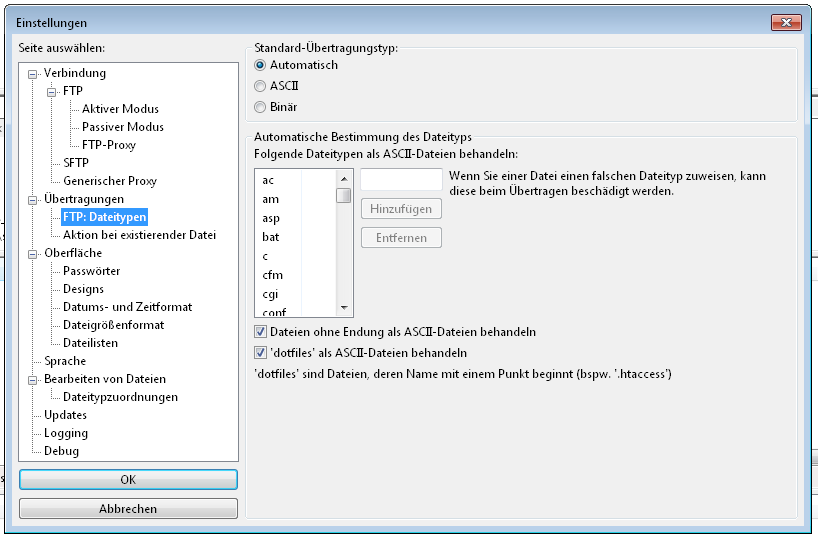Collapse the Oberfläche tree node
The image size is (818, 540).
pos(33,254)
